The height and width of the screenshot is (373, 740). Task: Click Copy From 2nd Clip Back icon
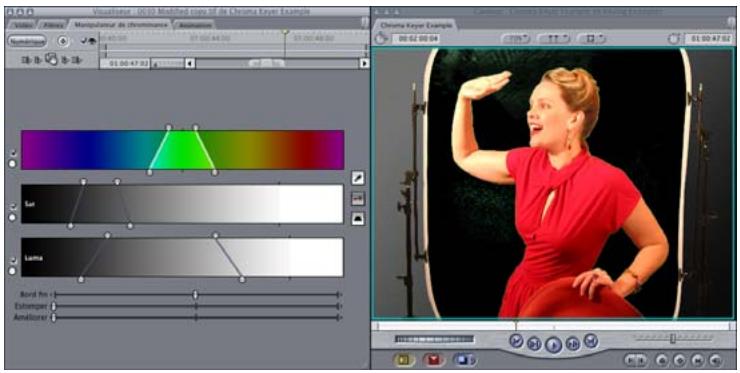(25, 60)
